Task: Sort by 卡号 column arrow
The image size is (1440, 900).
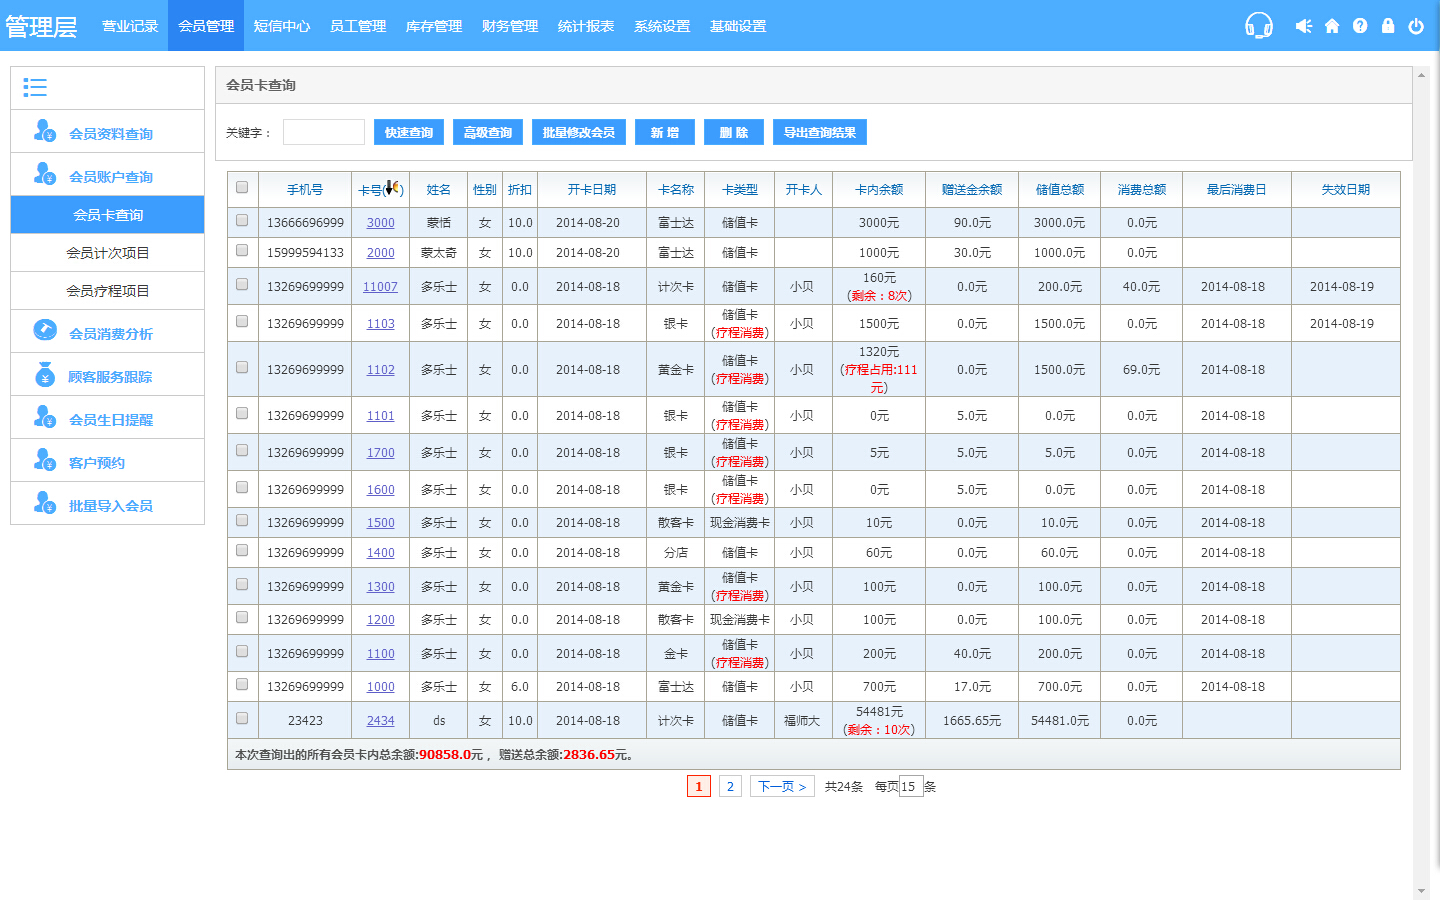Action: pos(392,188)
